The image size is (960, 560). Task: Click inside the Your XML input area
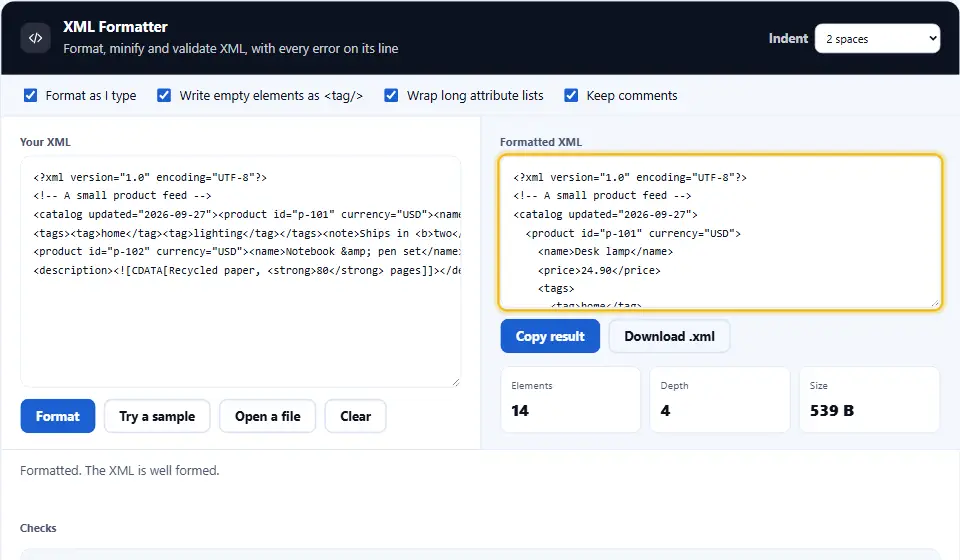241,272
